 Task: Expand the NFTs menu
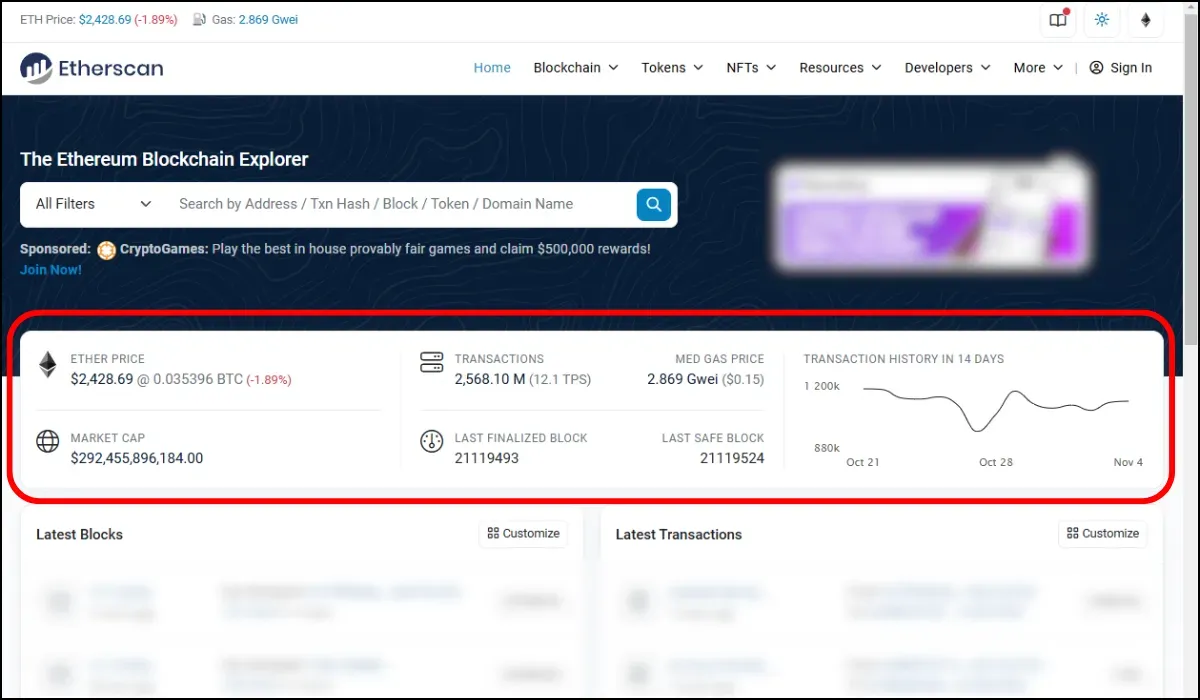(x=751, y=68)
